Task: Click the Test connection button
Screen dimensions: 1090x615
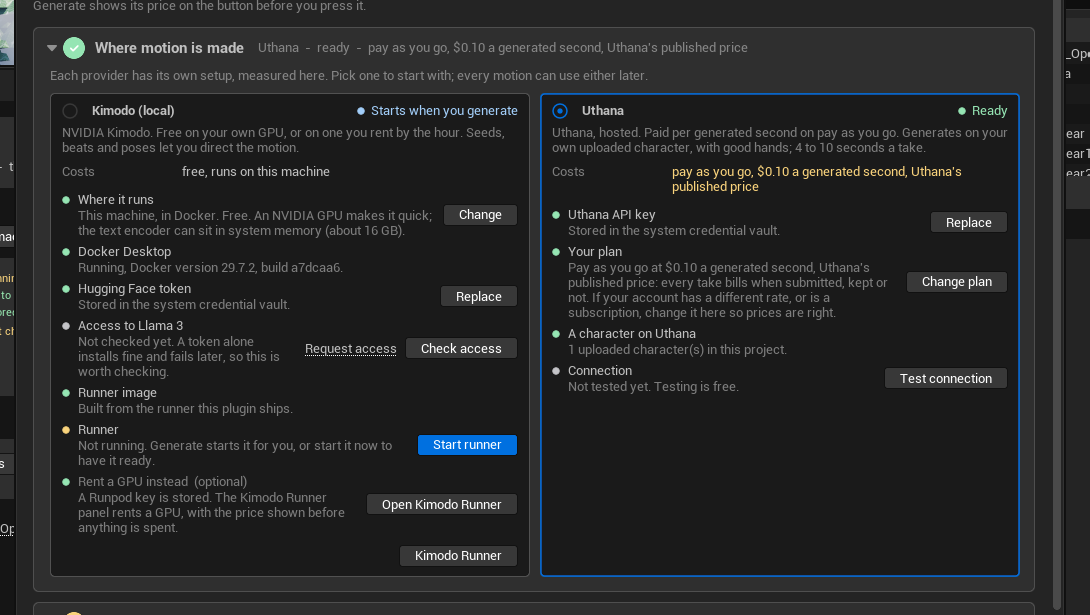Action: click(945, 378)
